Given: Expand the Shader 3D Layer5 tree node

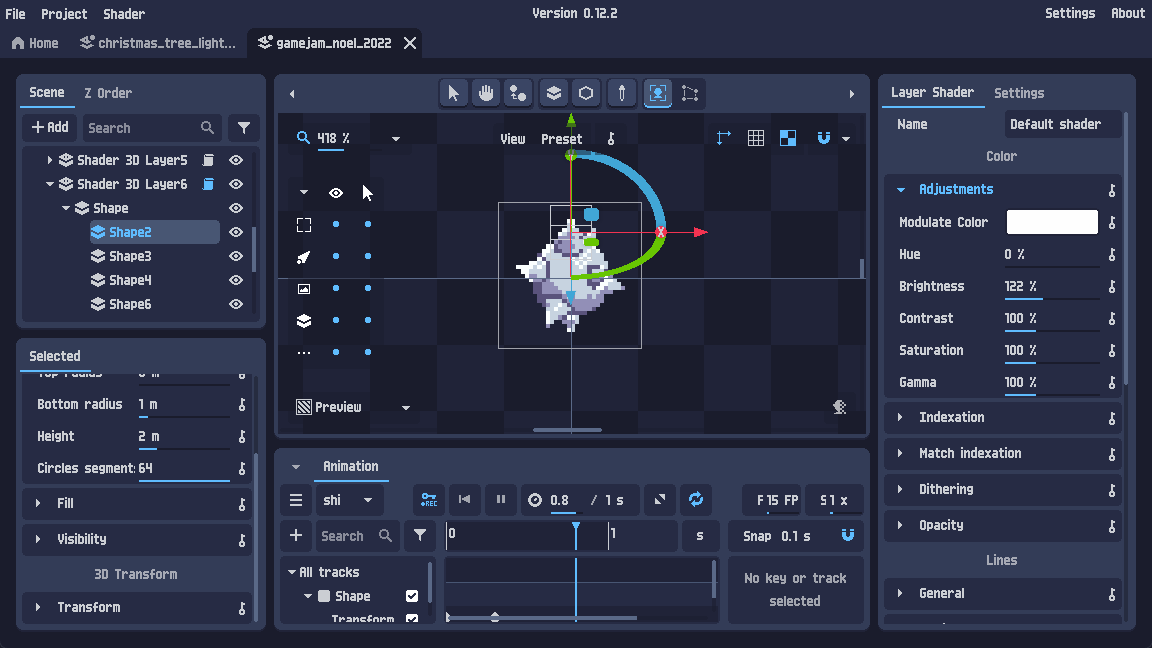Looking at the screenshot, I should click(49, 160).
